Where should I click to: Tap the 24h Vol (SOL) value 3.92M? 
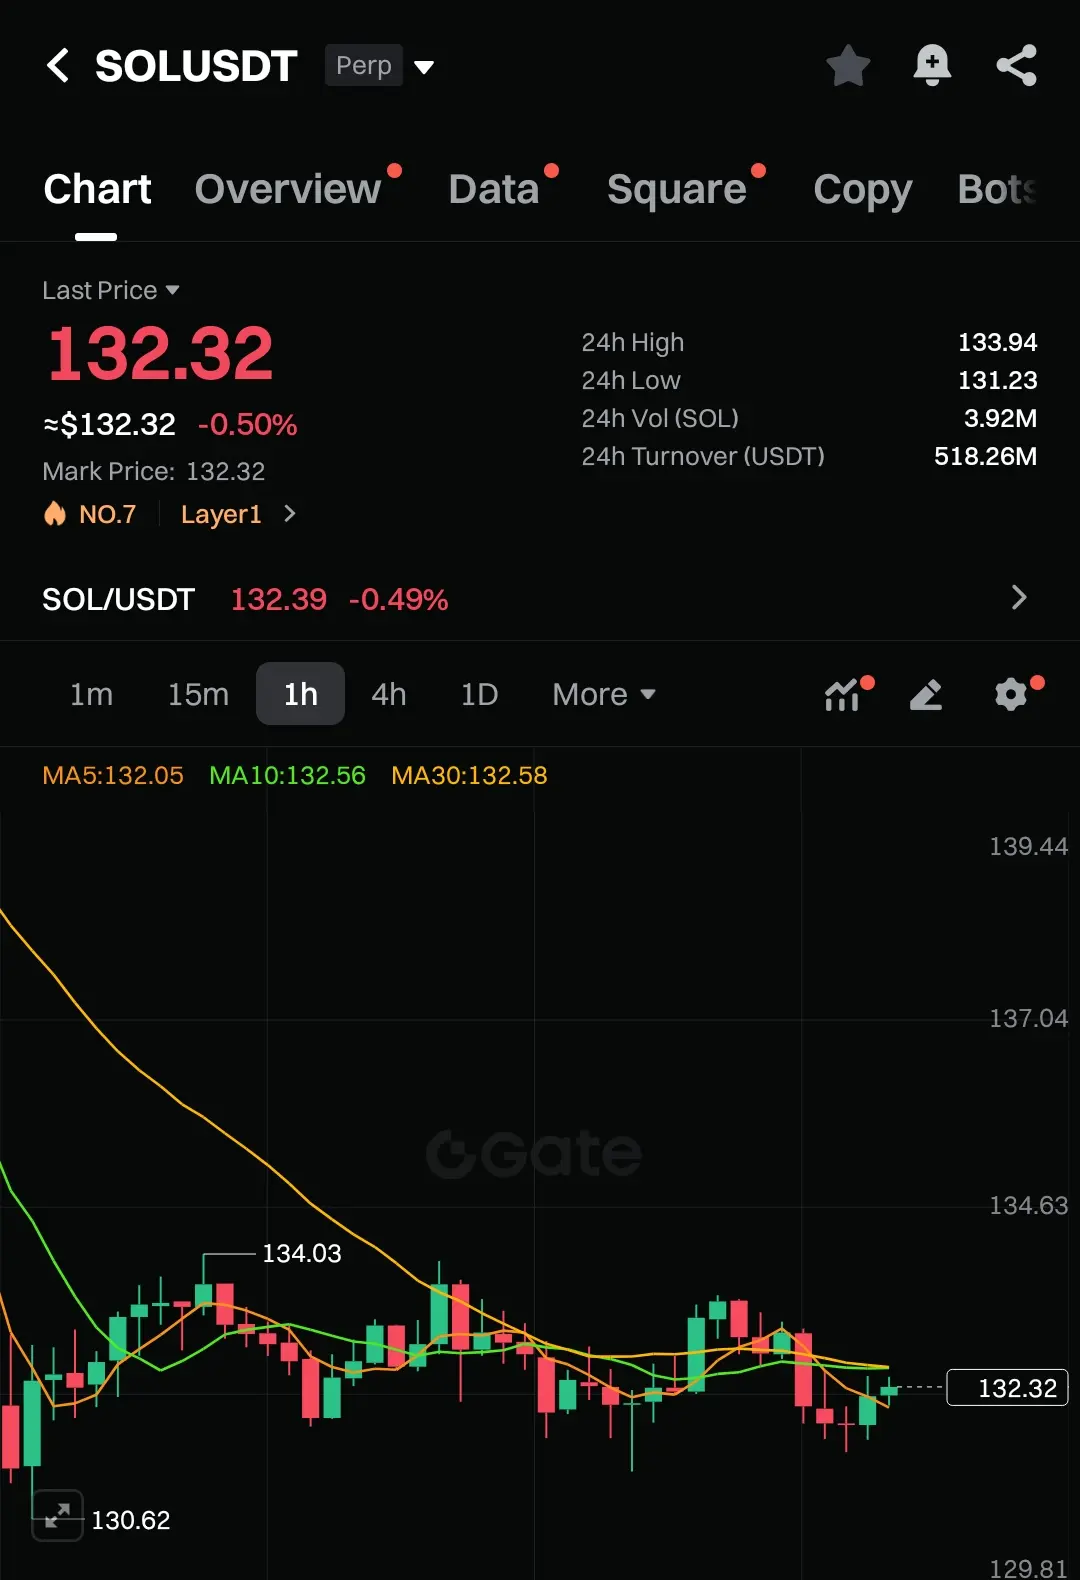1000,418
